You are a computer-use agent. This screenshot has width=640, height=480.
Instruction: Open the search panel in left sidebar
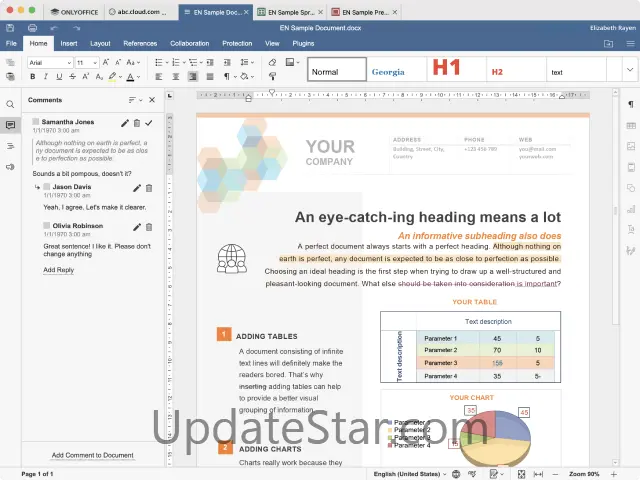[10, 105]
